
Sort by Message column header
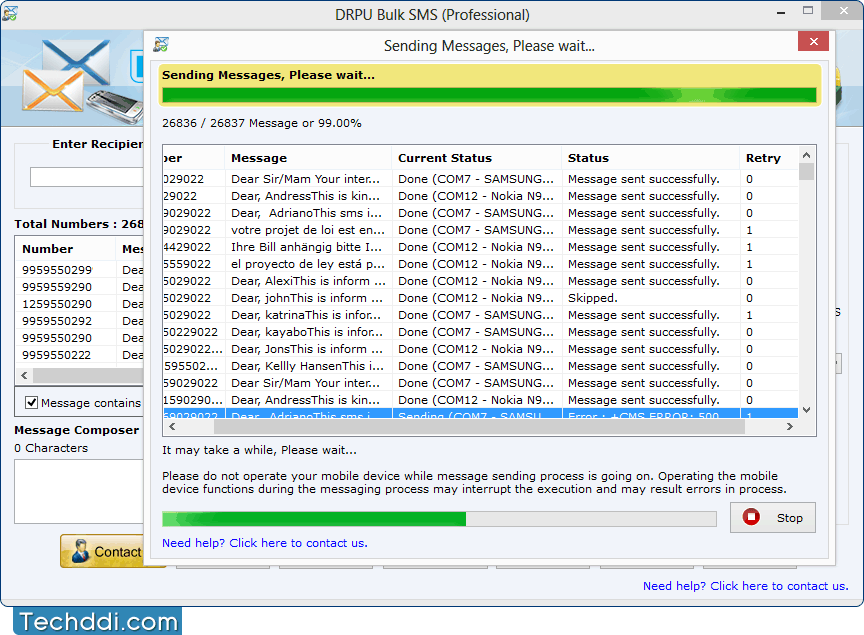[308, 158]
